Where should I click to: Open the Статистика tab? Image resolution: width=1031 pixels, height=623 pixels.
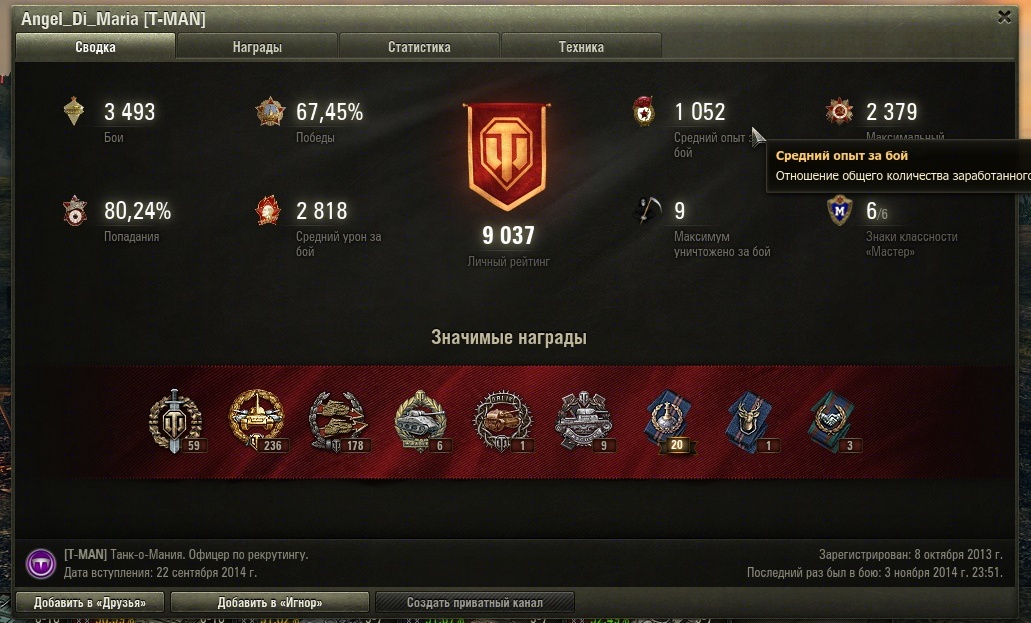point(419,47)
